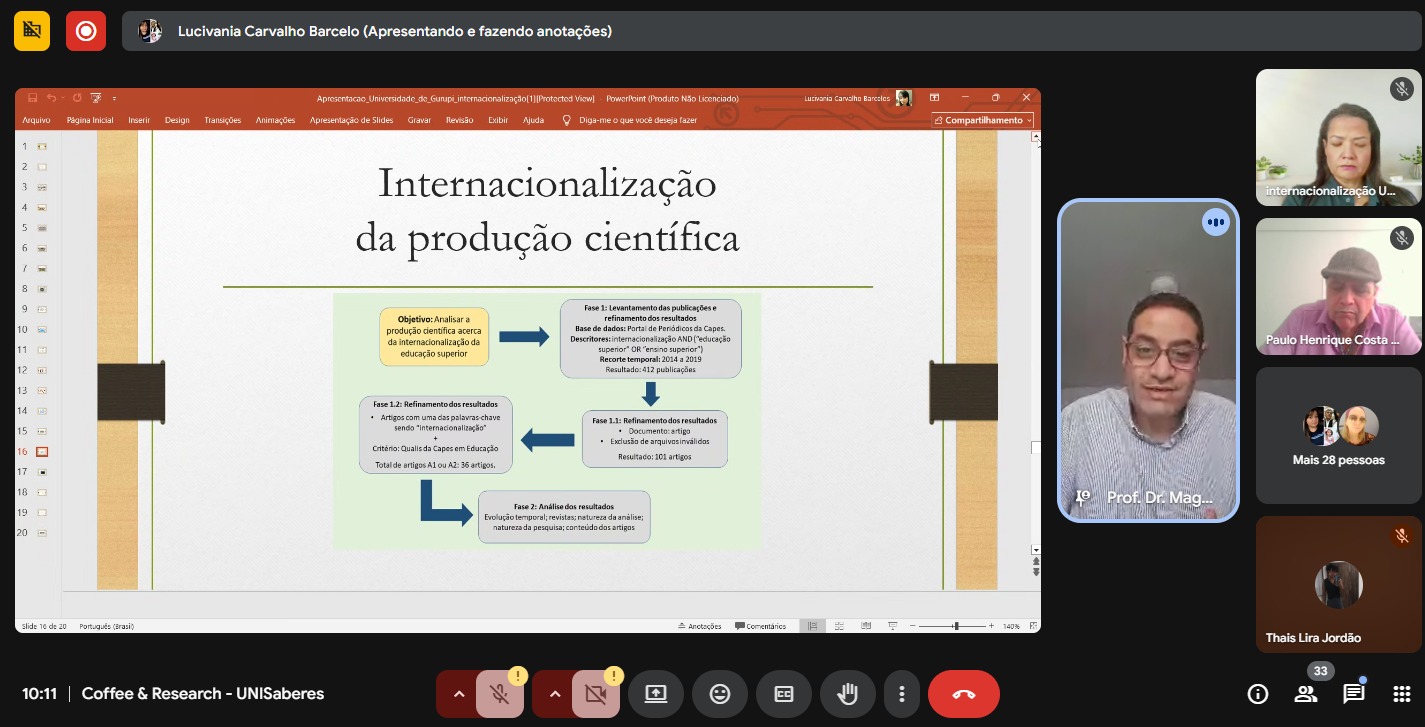Open more options three-dot menu

(x=902, y=694)
